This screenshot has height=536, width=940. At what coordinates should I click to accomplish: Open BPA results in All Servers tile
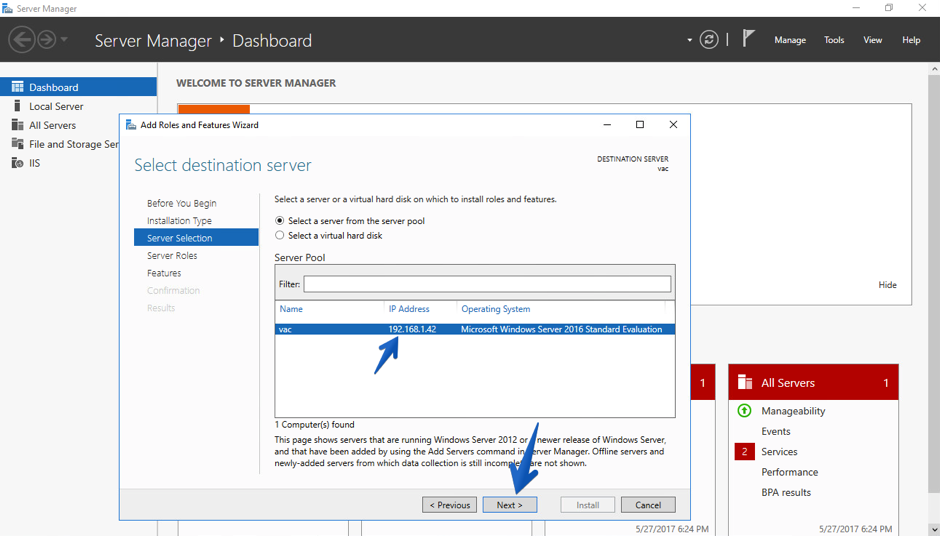[x=786, y=492]
